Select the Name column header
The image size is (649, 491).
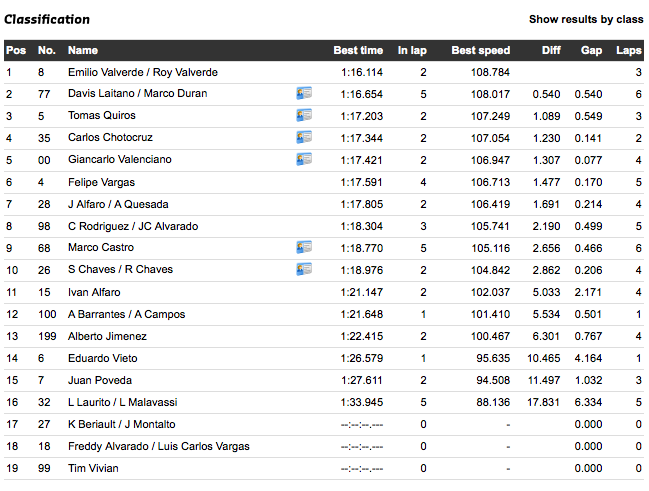click(83, 50)
